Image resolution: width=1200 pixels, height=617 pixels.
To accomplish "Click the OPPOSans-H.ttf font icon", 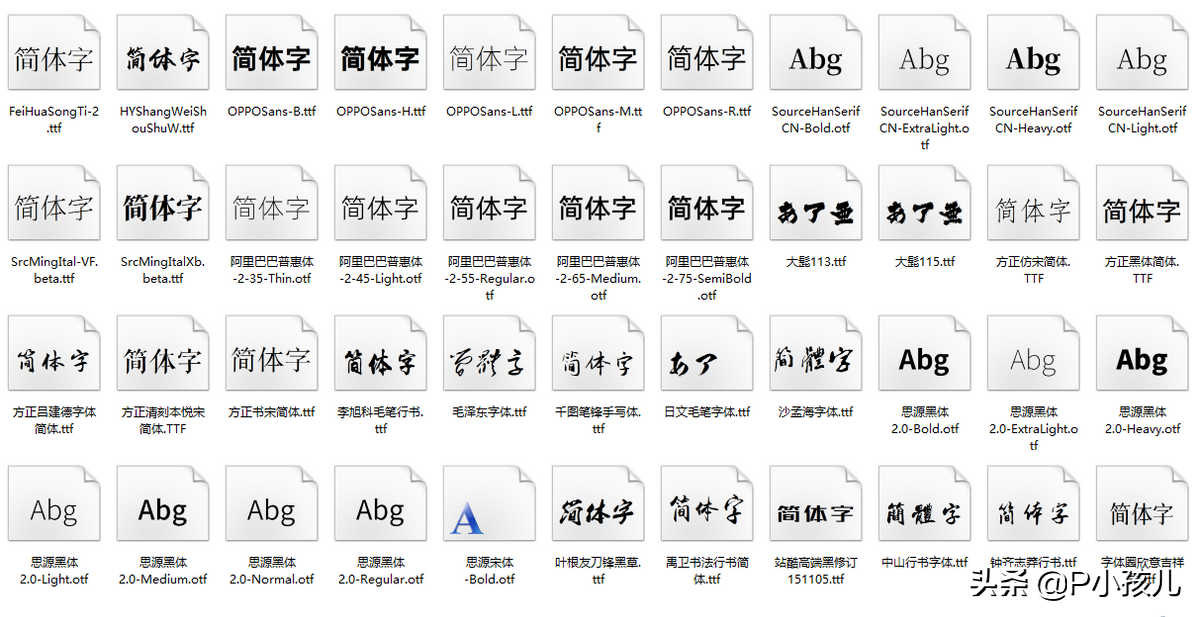I will (x=380, y=53).
